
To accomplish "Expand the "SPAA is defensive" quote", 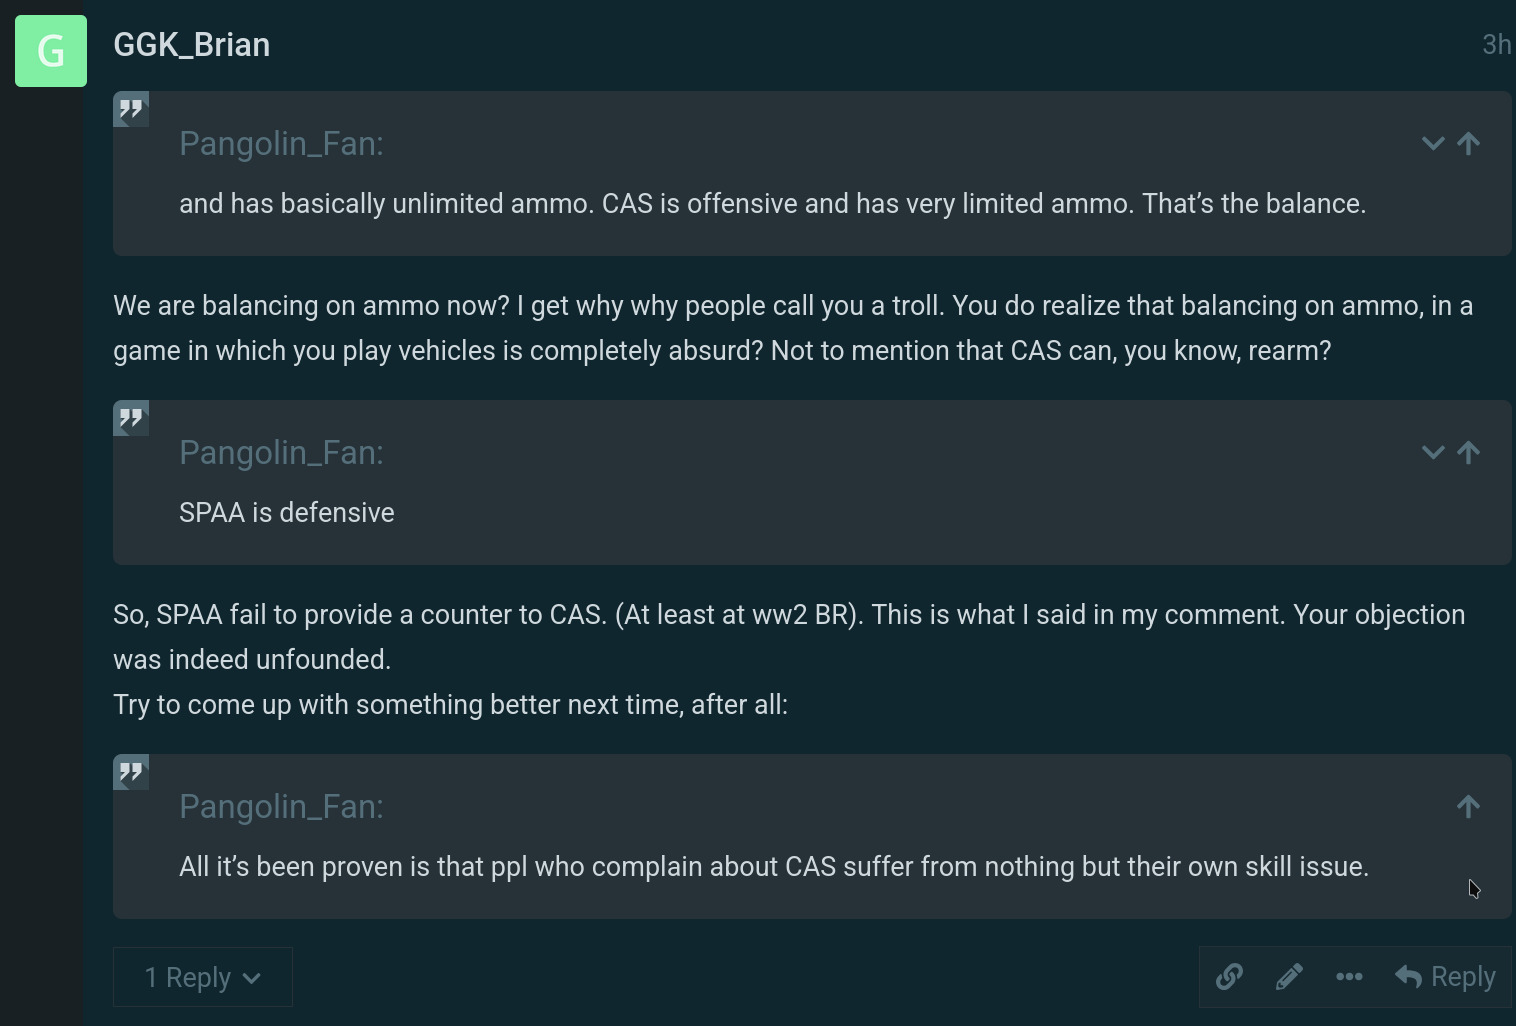I will (1433, 453).
